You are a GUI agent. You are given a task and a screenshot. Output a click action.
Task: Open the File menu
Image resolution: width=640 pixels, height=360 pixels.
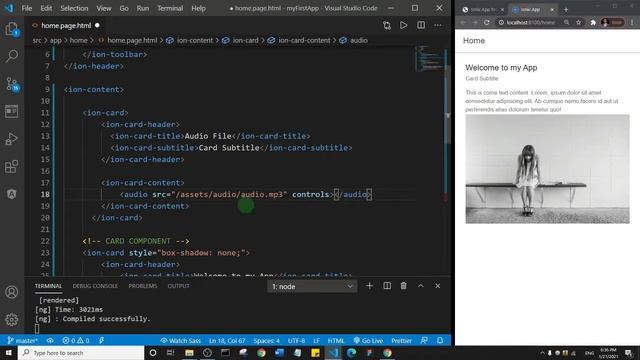coord(27,8)
